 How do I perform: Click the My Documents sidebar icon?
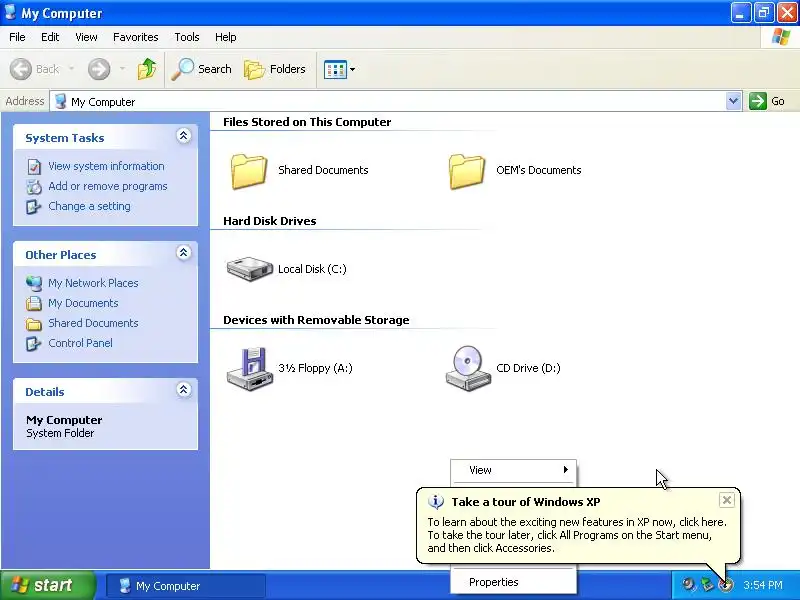pos(34,304)
